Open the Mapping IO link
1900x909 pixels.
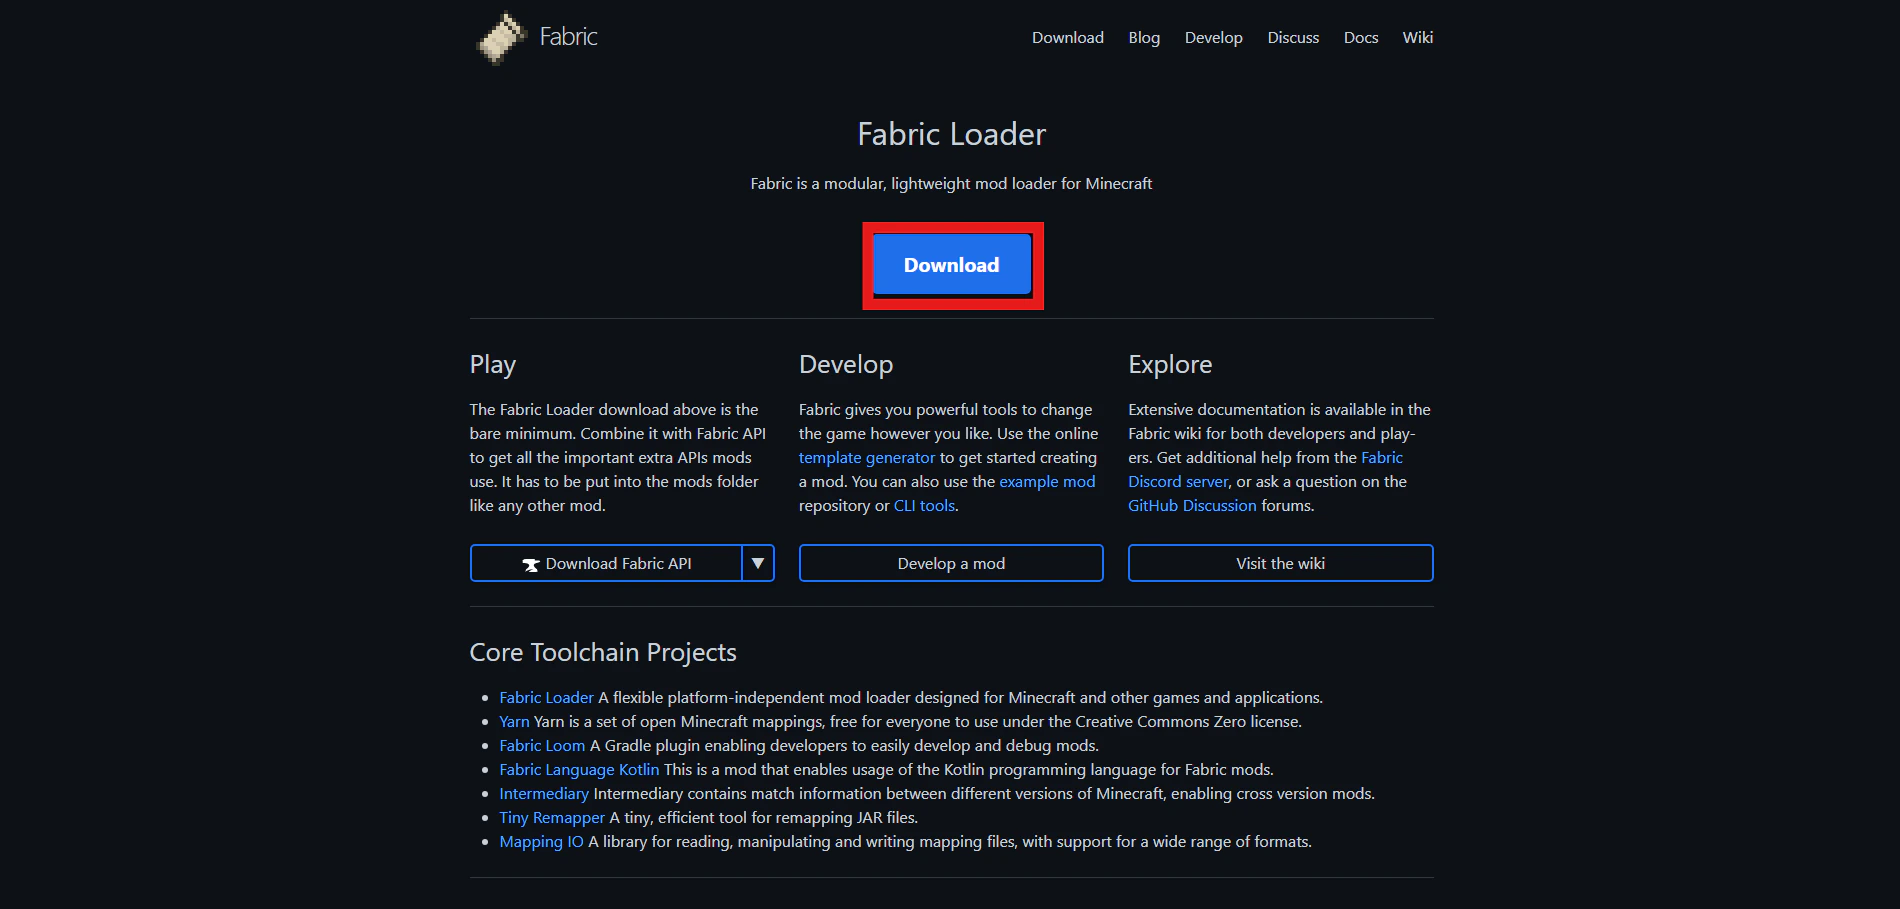540,841
